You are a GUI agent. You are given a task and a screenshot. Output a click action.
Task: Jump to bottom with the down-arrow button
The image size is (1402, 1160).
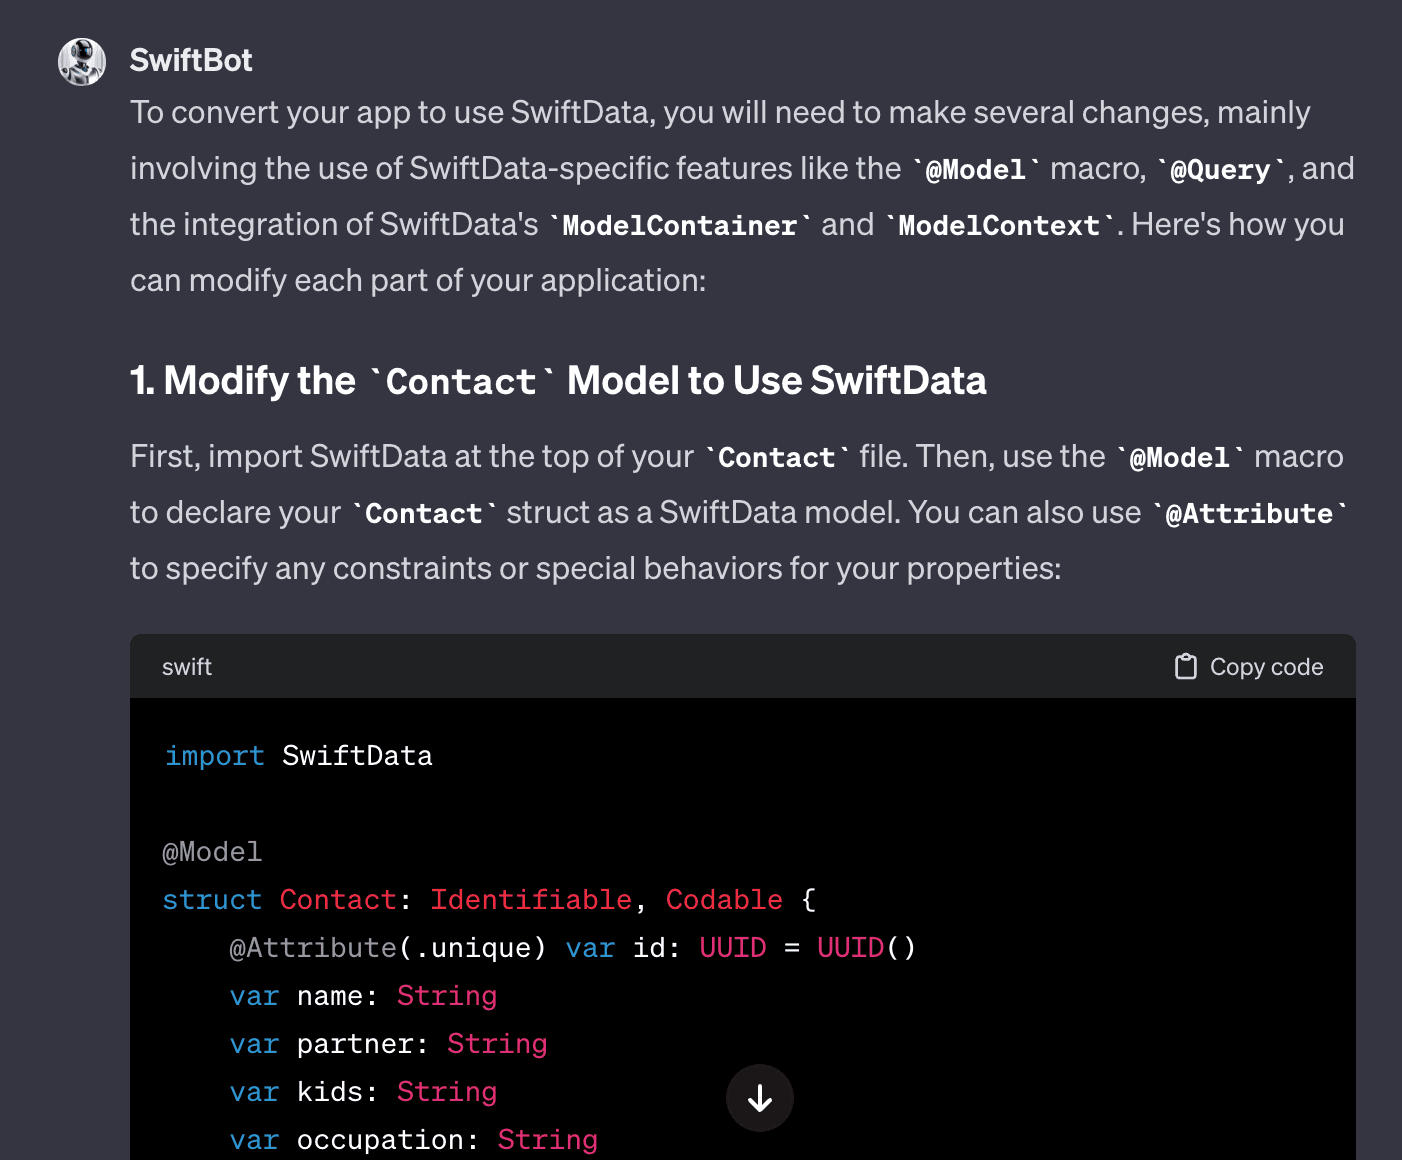760,1098
